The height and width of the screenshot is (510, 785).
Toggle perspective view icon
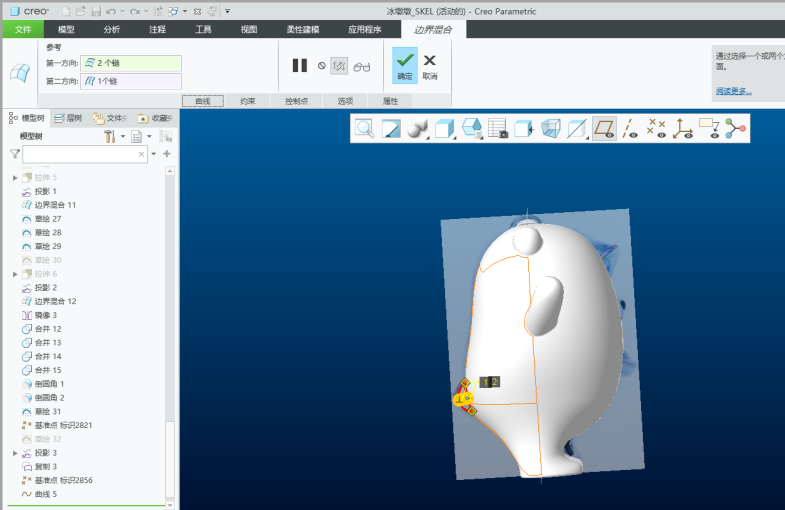[551, 128]
